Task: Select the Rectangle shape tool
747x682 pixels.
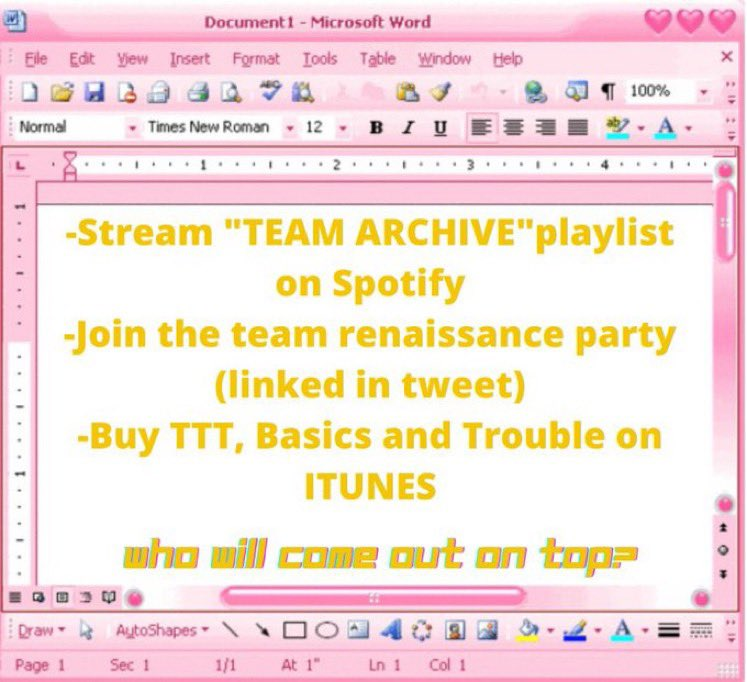Action: tap(294, 631)
